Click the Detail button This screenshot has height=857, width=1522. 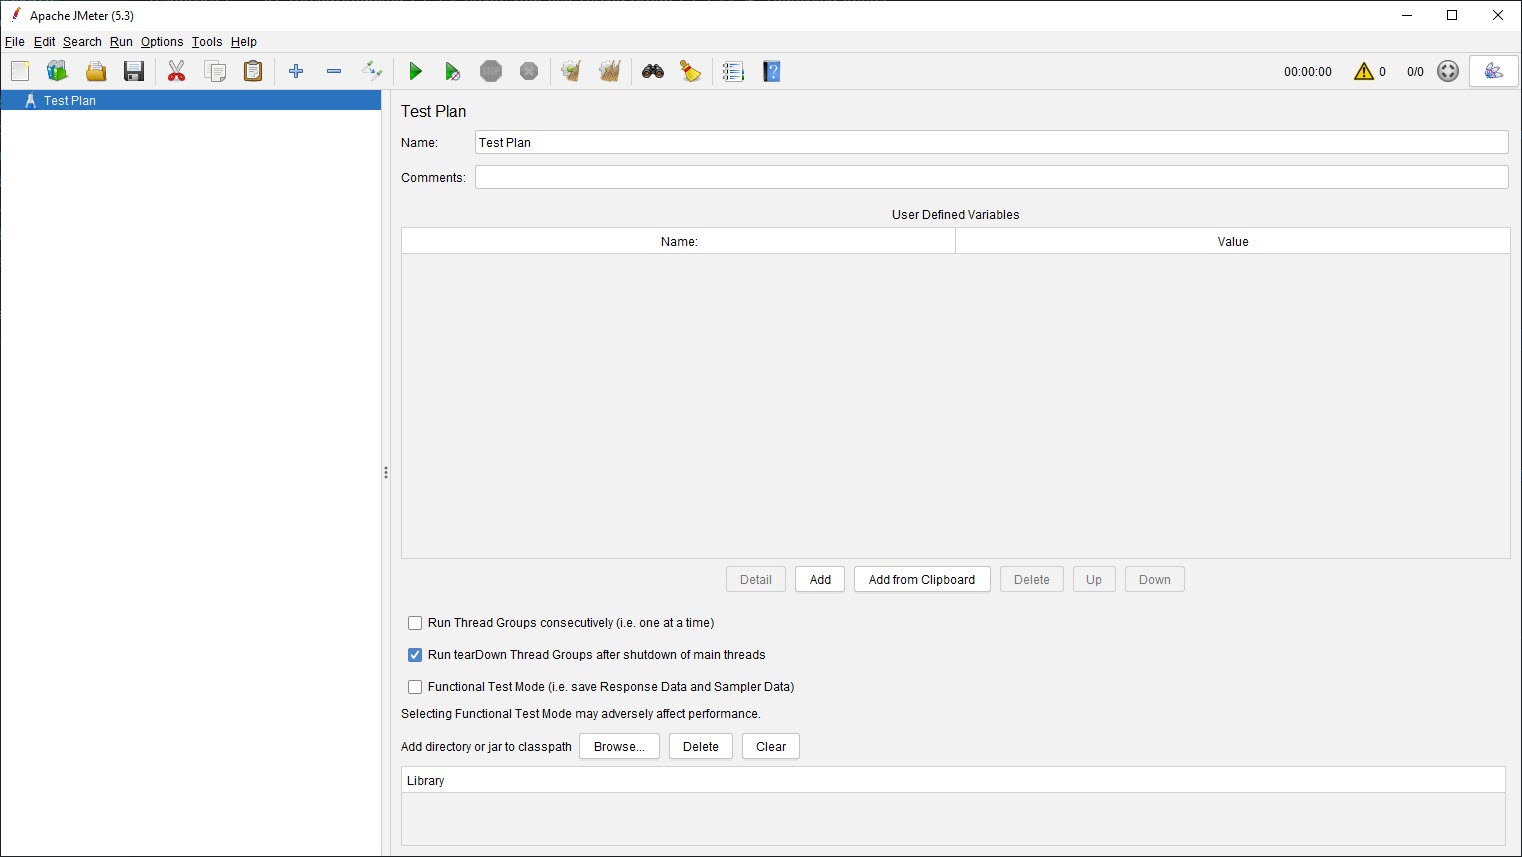tap(756, 580)
